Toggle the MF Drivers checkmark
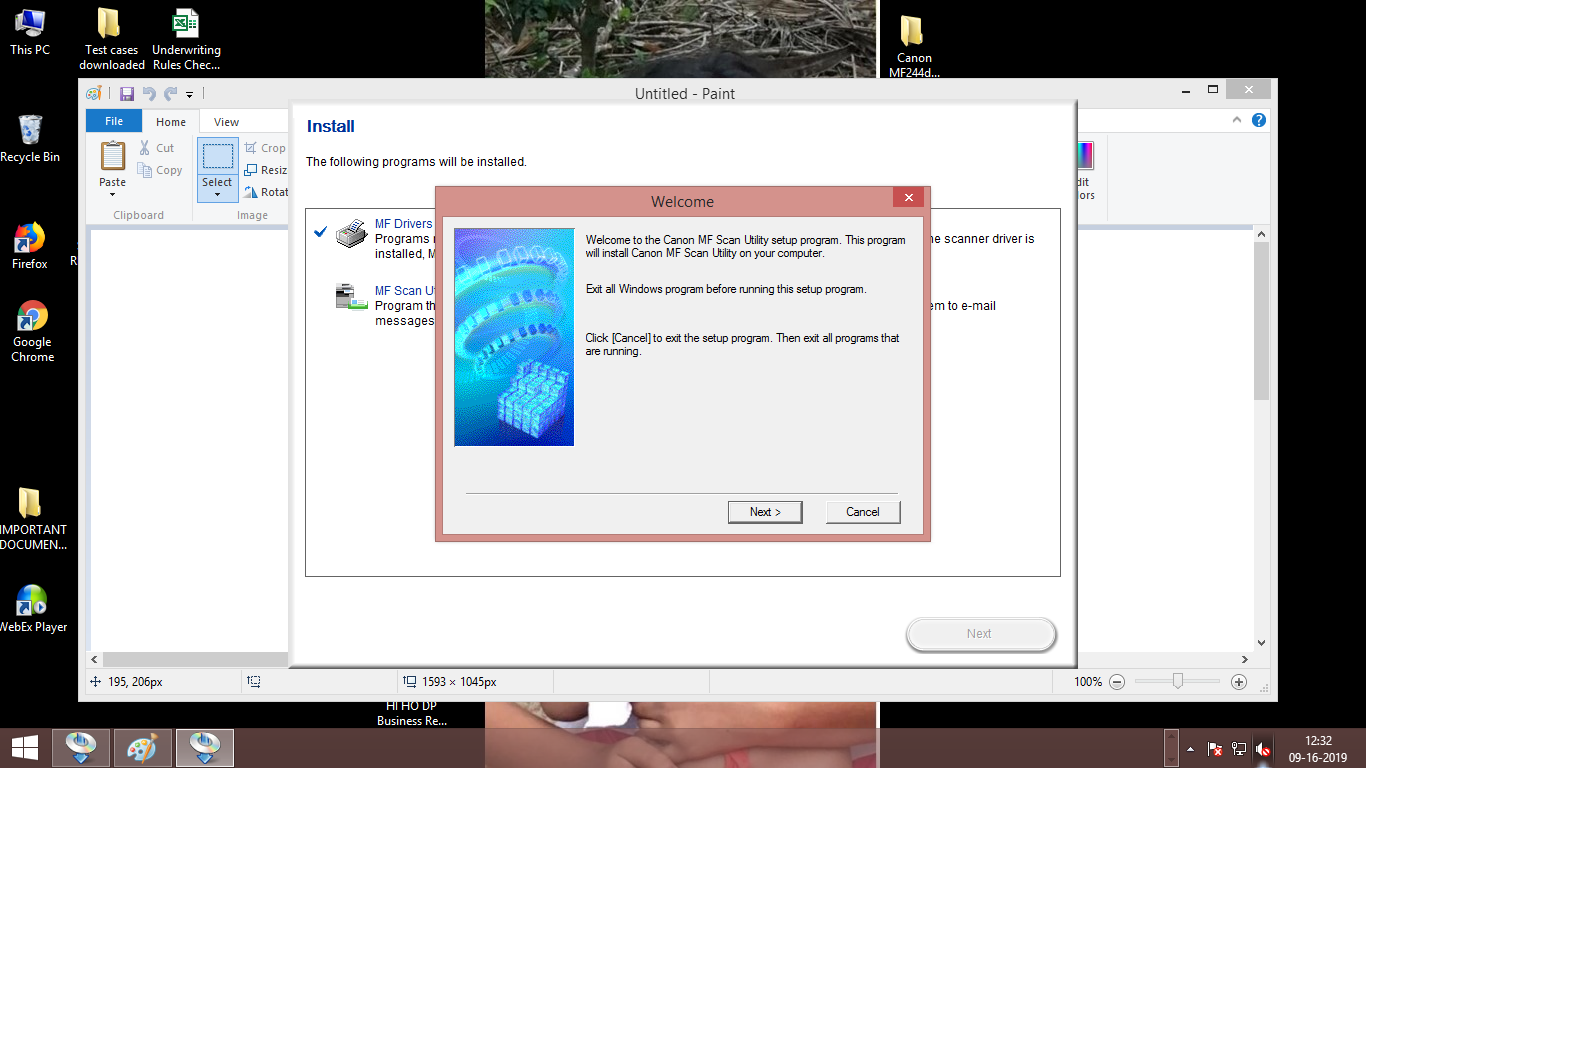The height and width of the screenshot is (1045, 1593). [320, 232]
